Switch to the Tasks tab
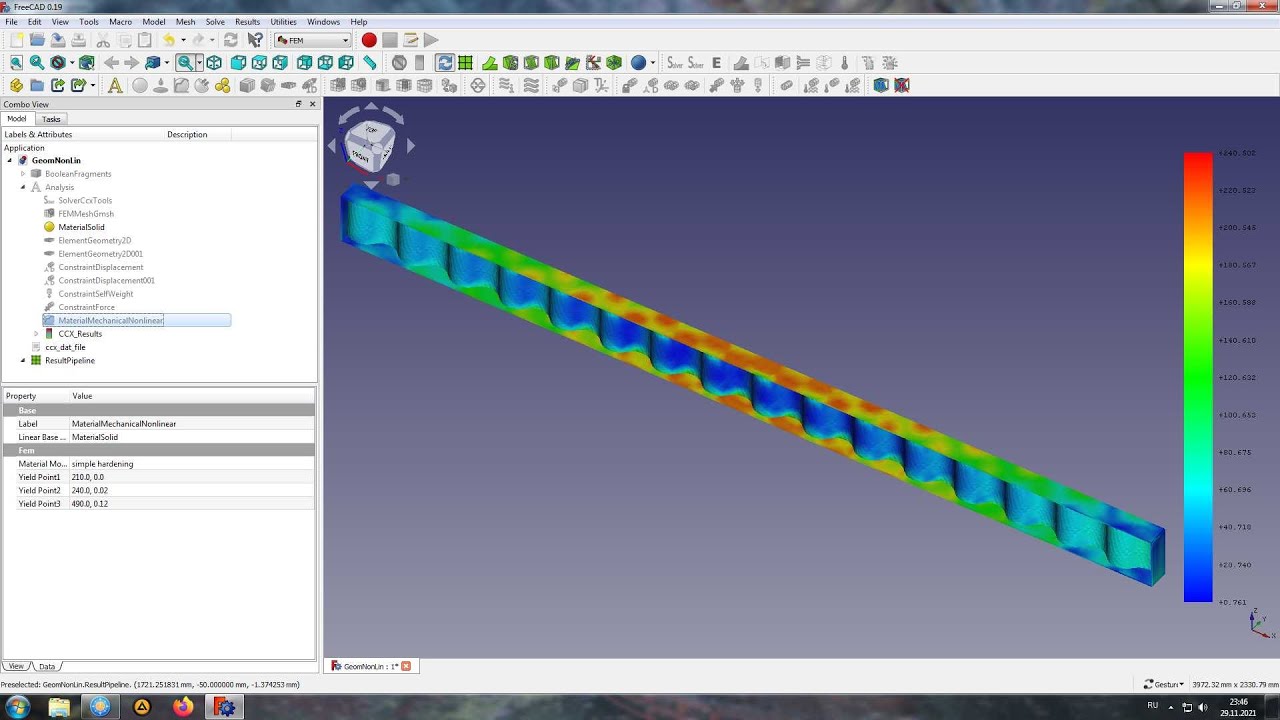 tap(51, 119)
